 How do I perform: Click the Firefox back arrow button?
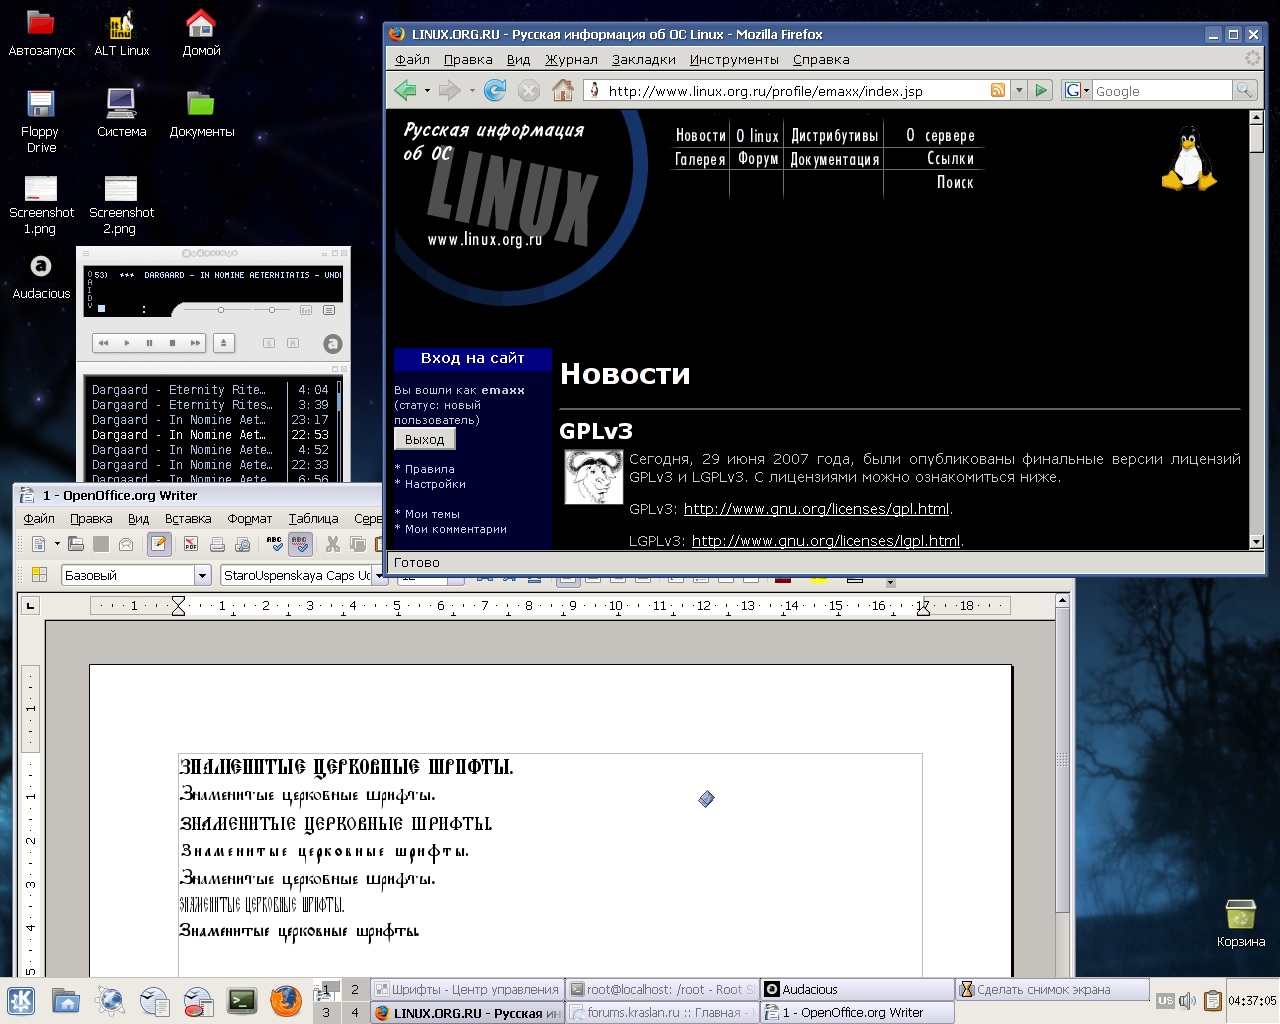coord(405,91)
